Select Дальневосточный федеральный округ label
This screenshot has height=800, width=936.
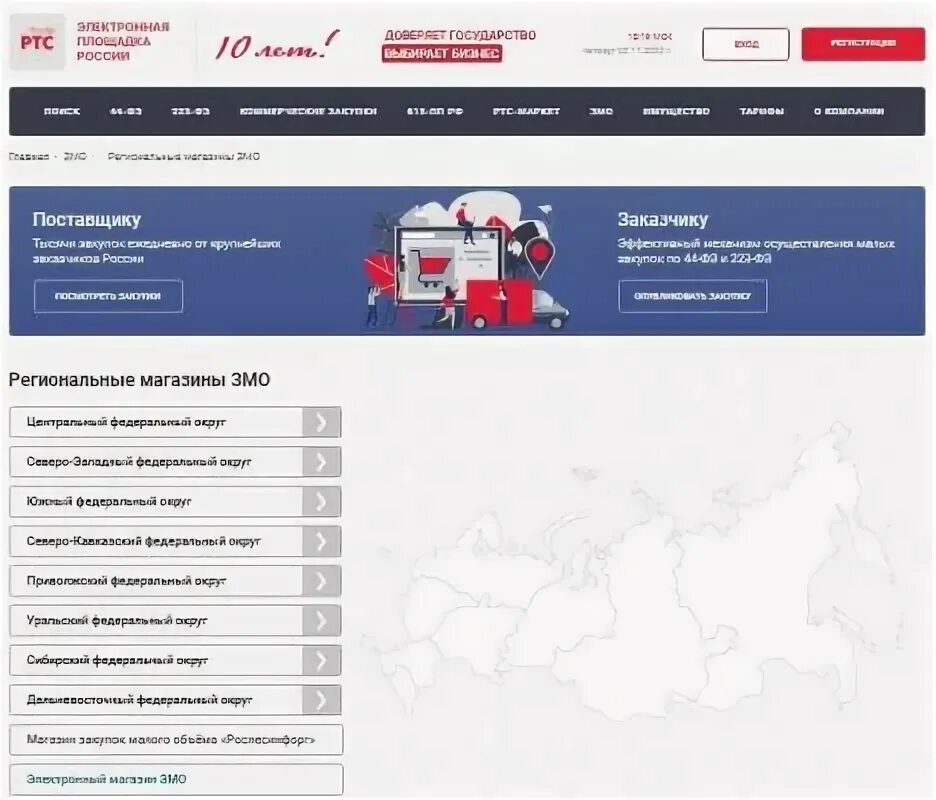coord(139,700)
